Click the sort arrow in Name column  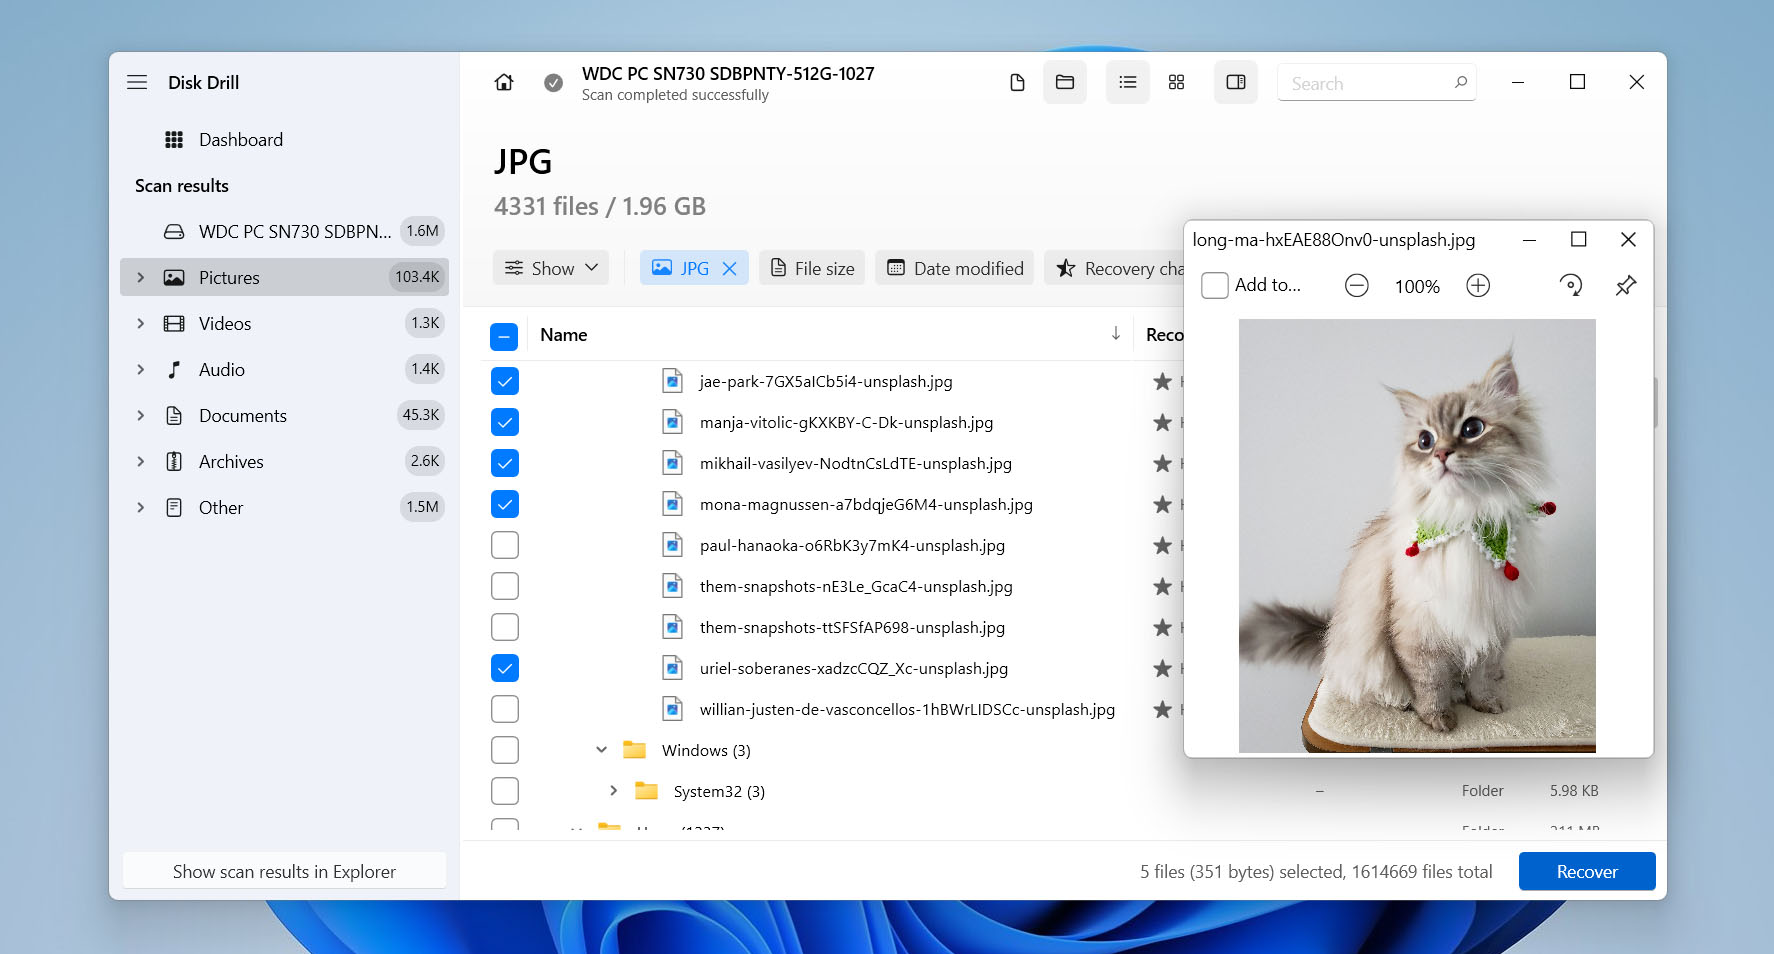point(1116,334)
